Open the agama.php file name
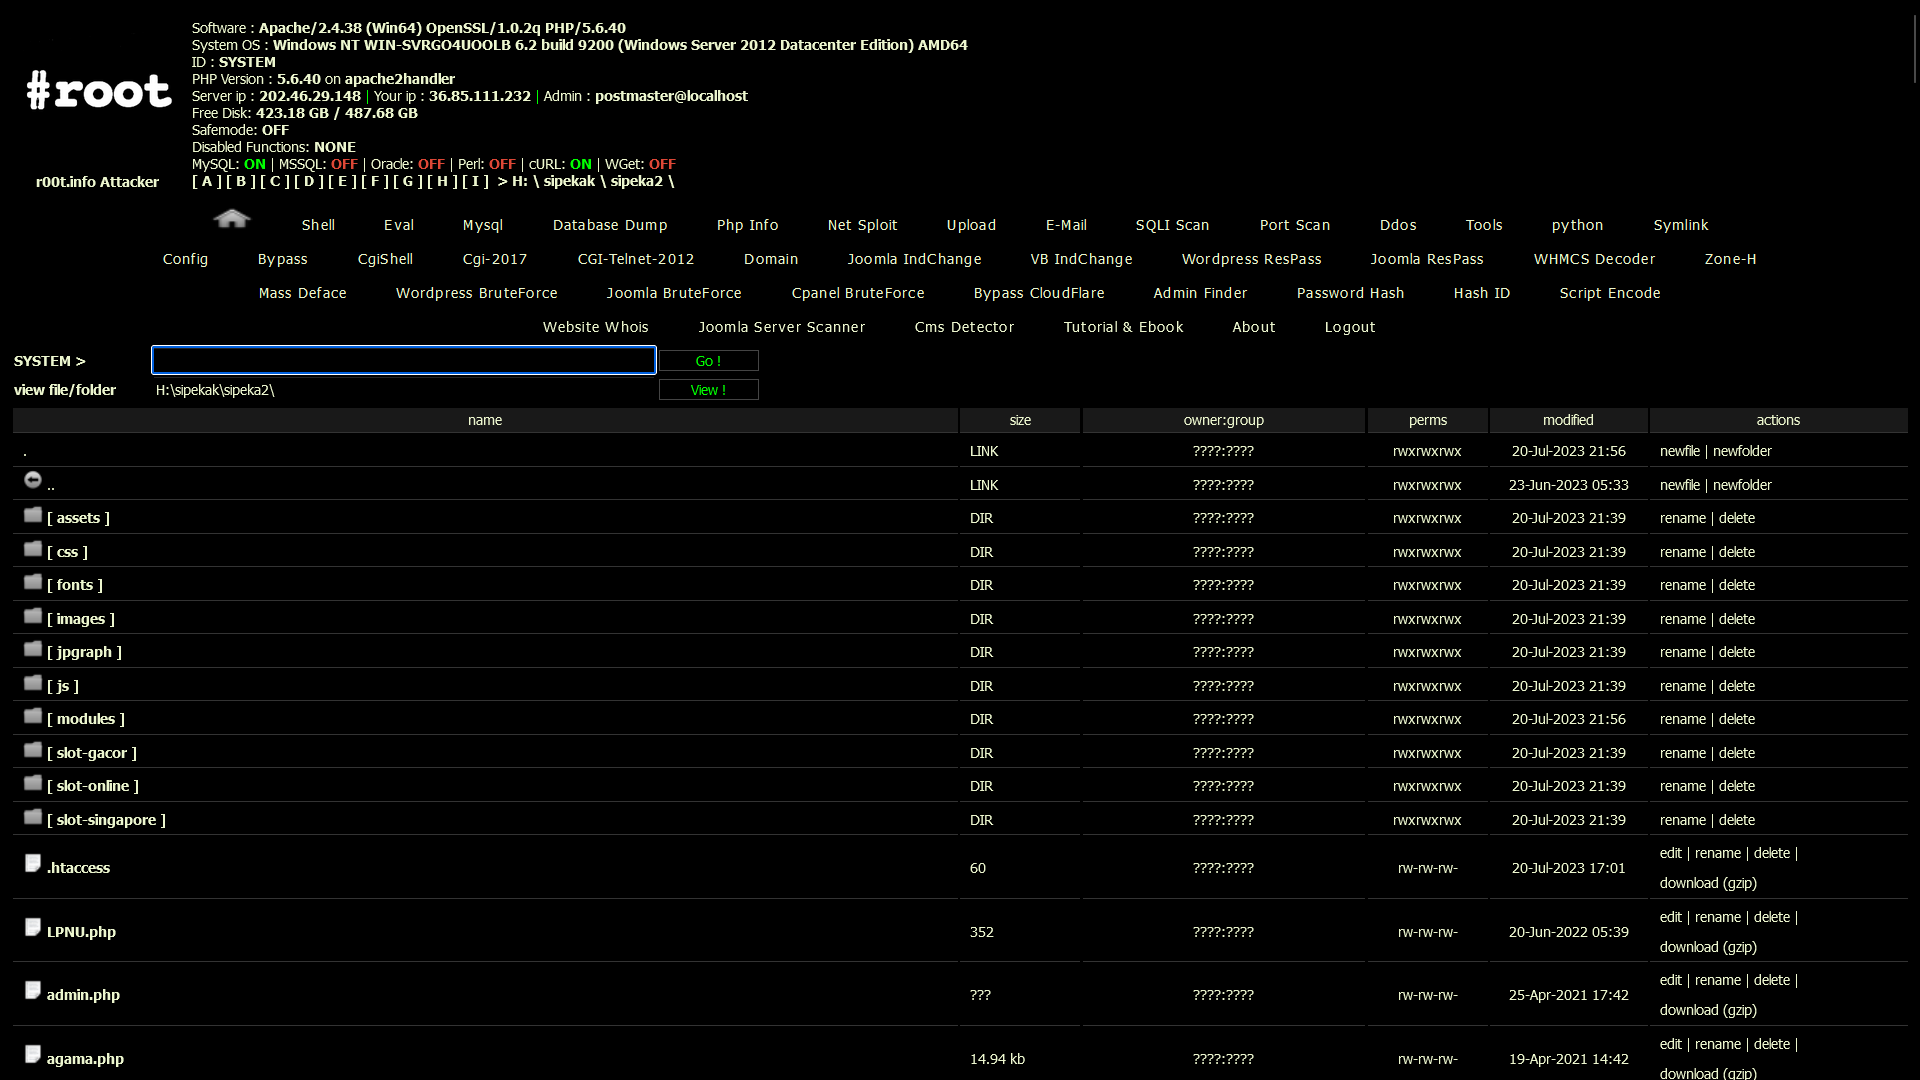The height and width of the screenshot is (1080, 1920). (x=85, y=1059)
